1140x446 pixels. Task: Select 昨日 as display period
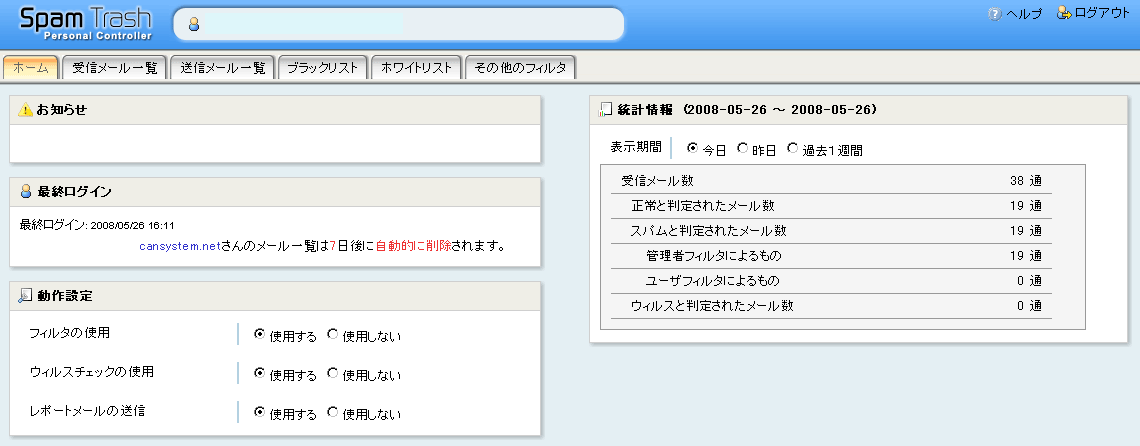[742, 148]
